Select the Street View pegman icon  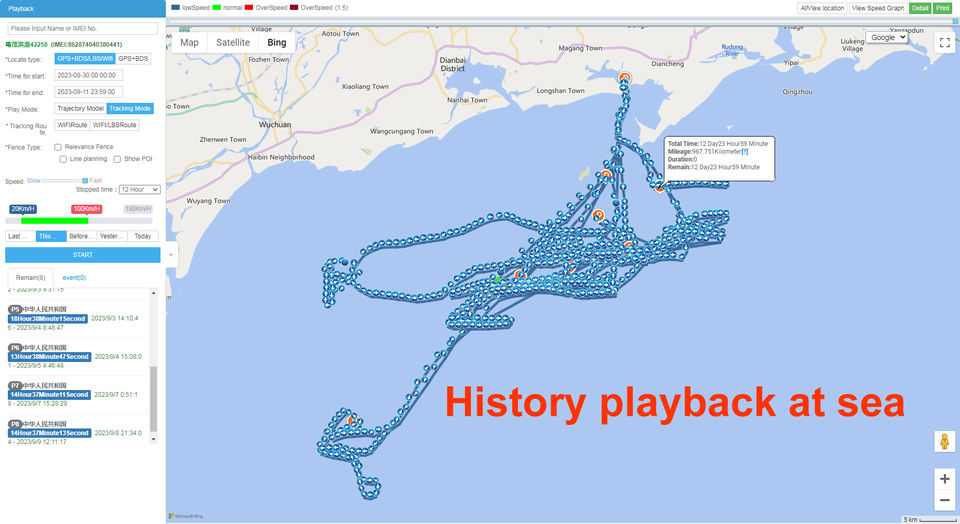tap(944, 441)
